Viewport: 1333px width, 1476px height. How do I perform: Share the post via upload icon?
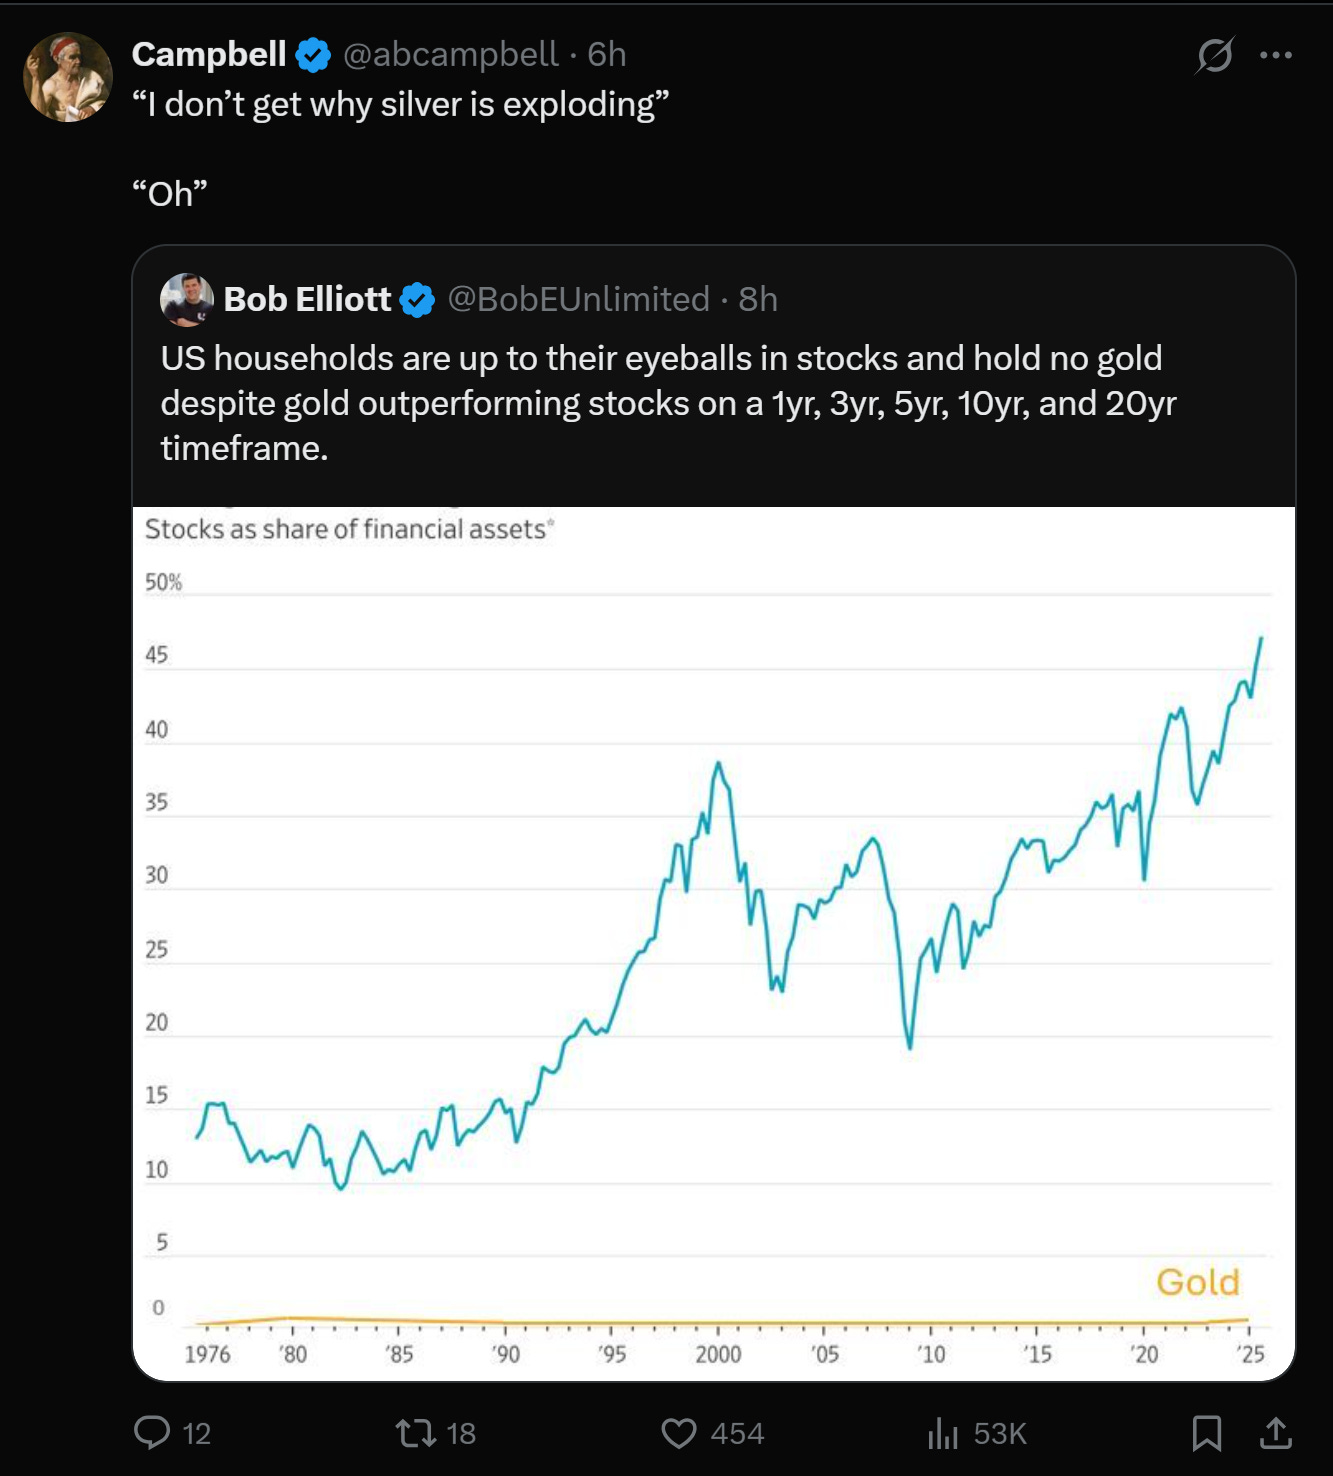pos(1275,1433)
